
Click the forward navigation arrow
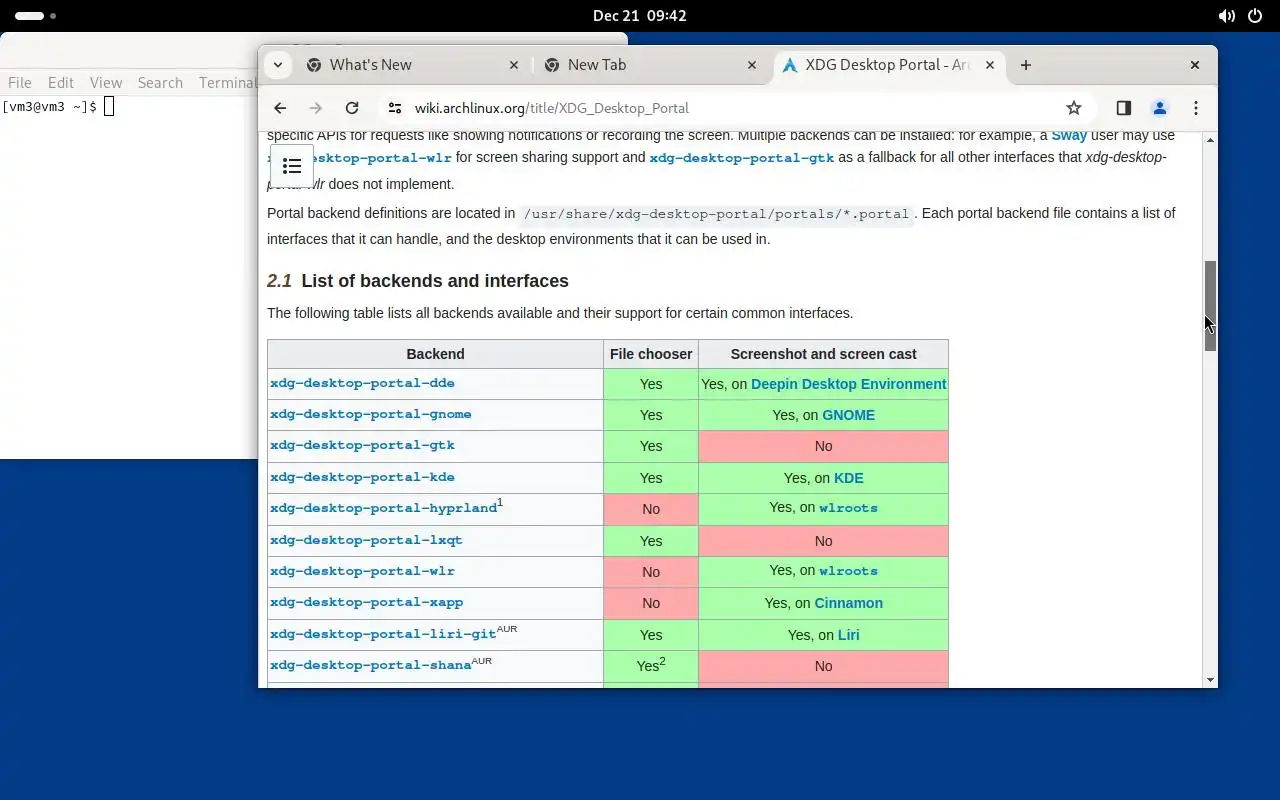316,108
